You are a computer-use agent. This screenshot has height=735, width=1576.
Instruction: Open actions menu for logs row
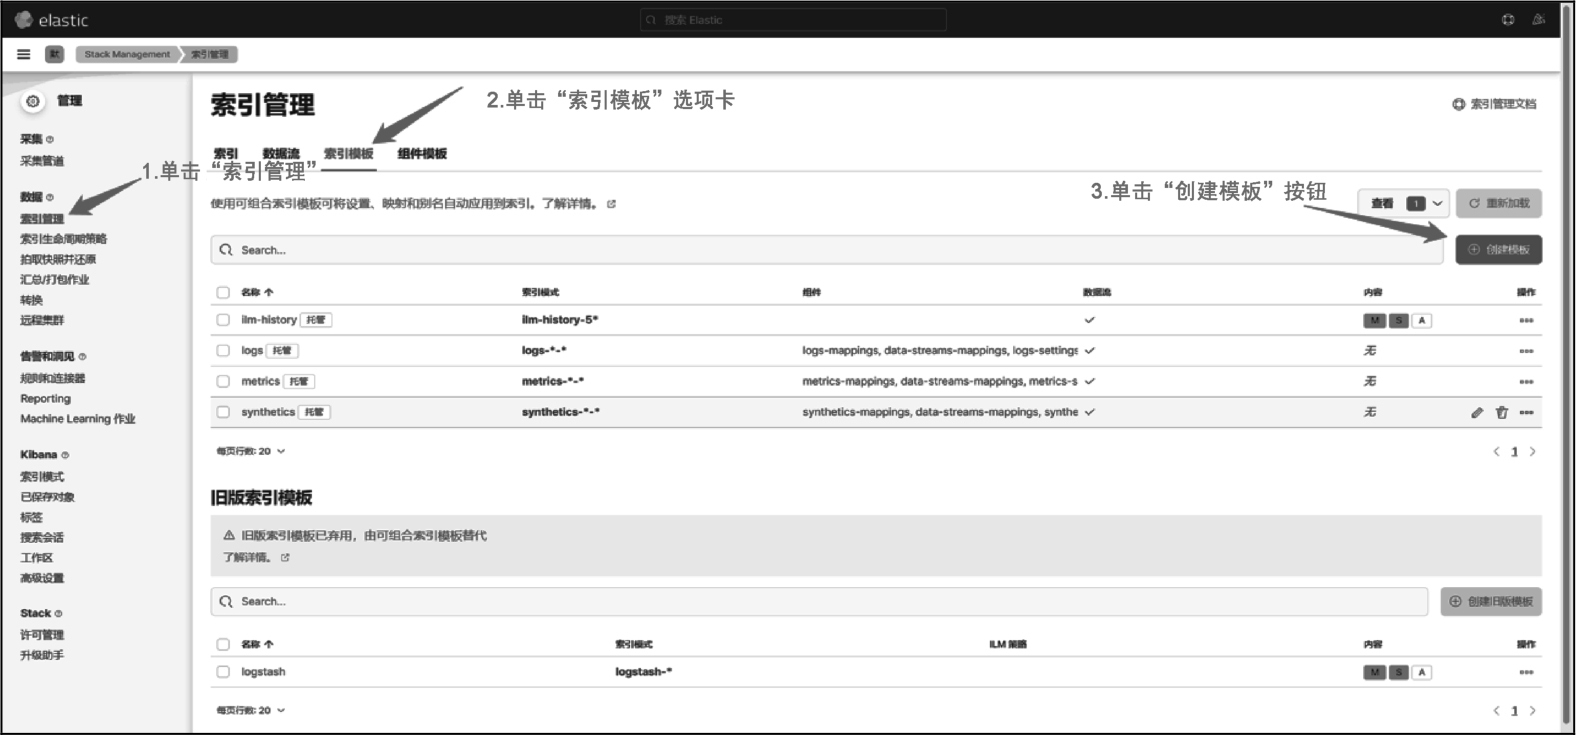1526,351
